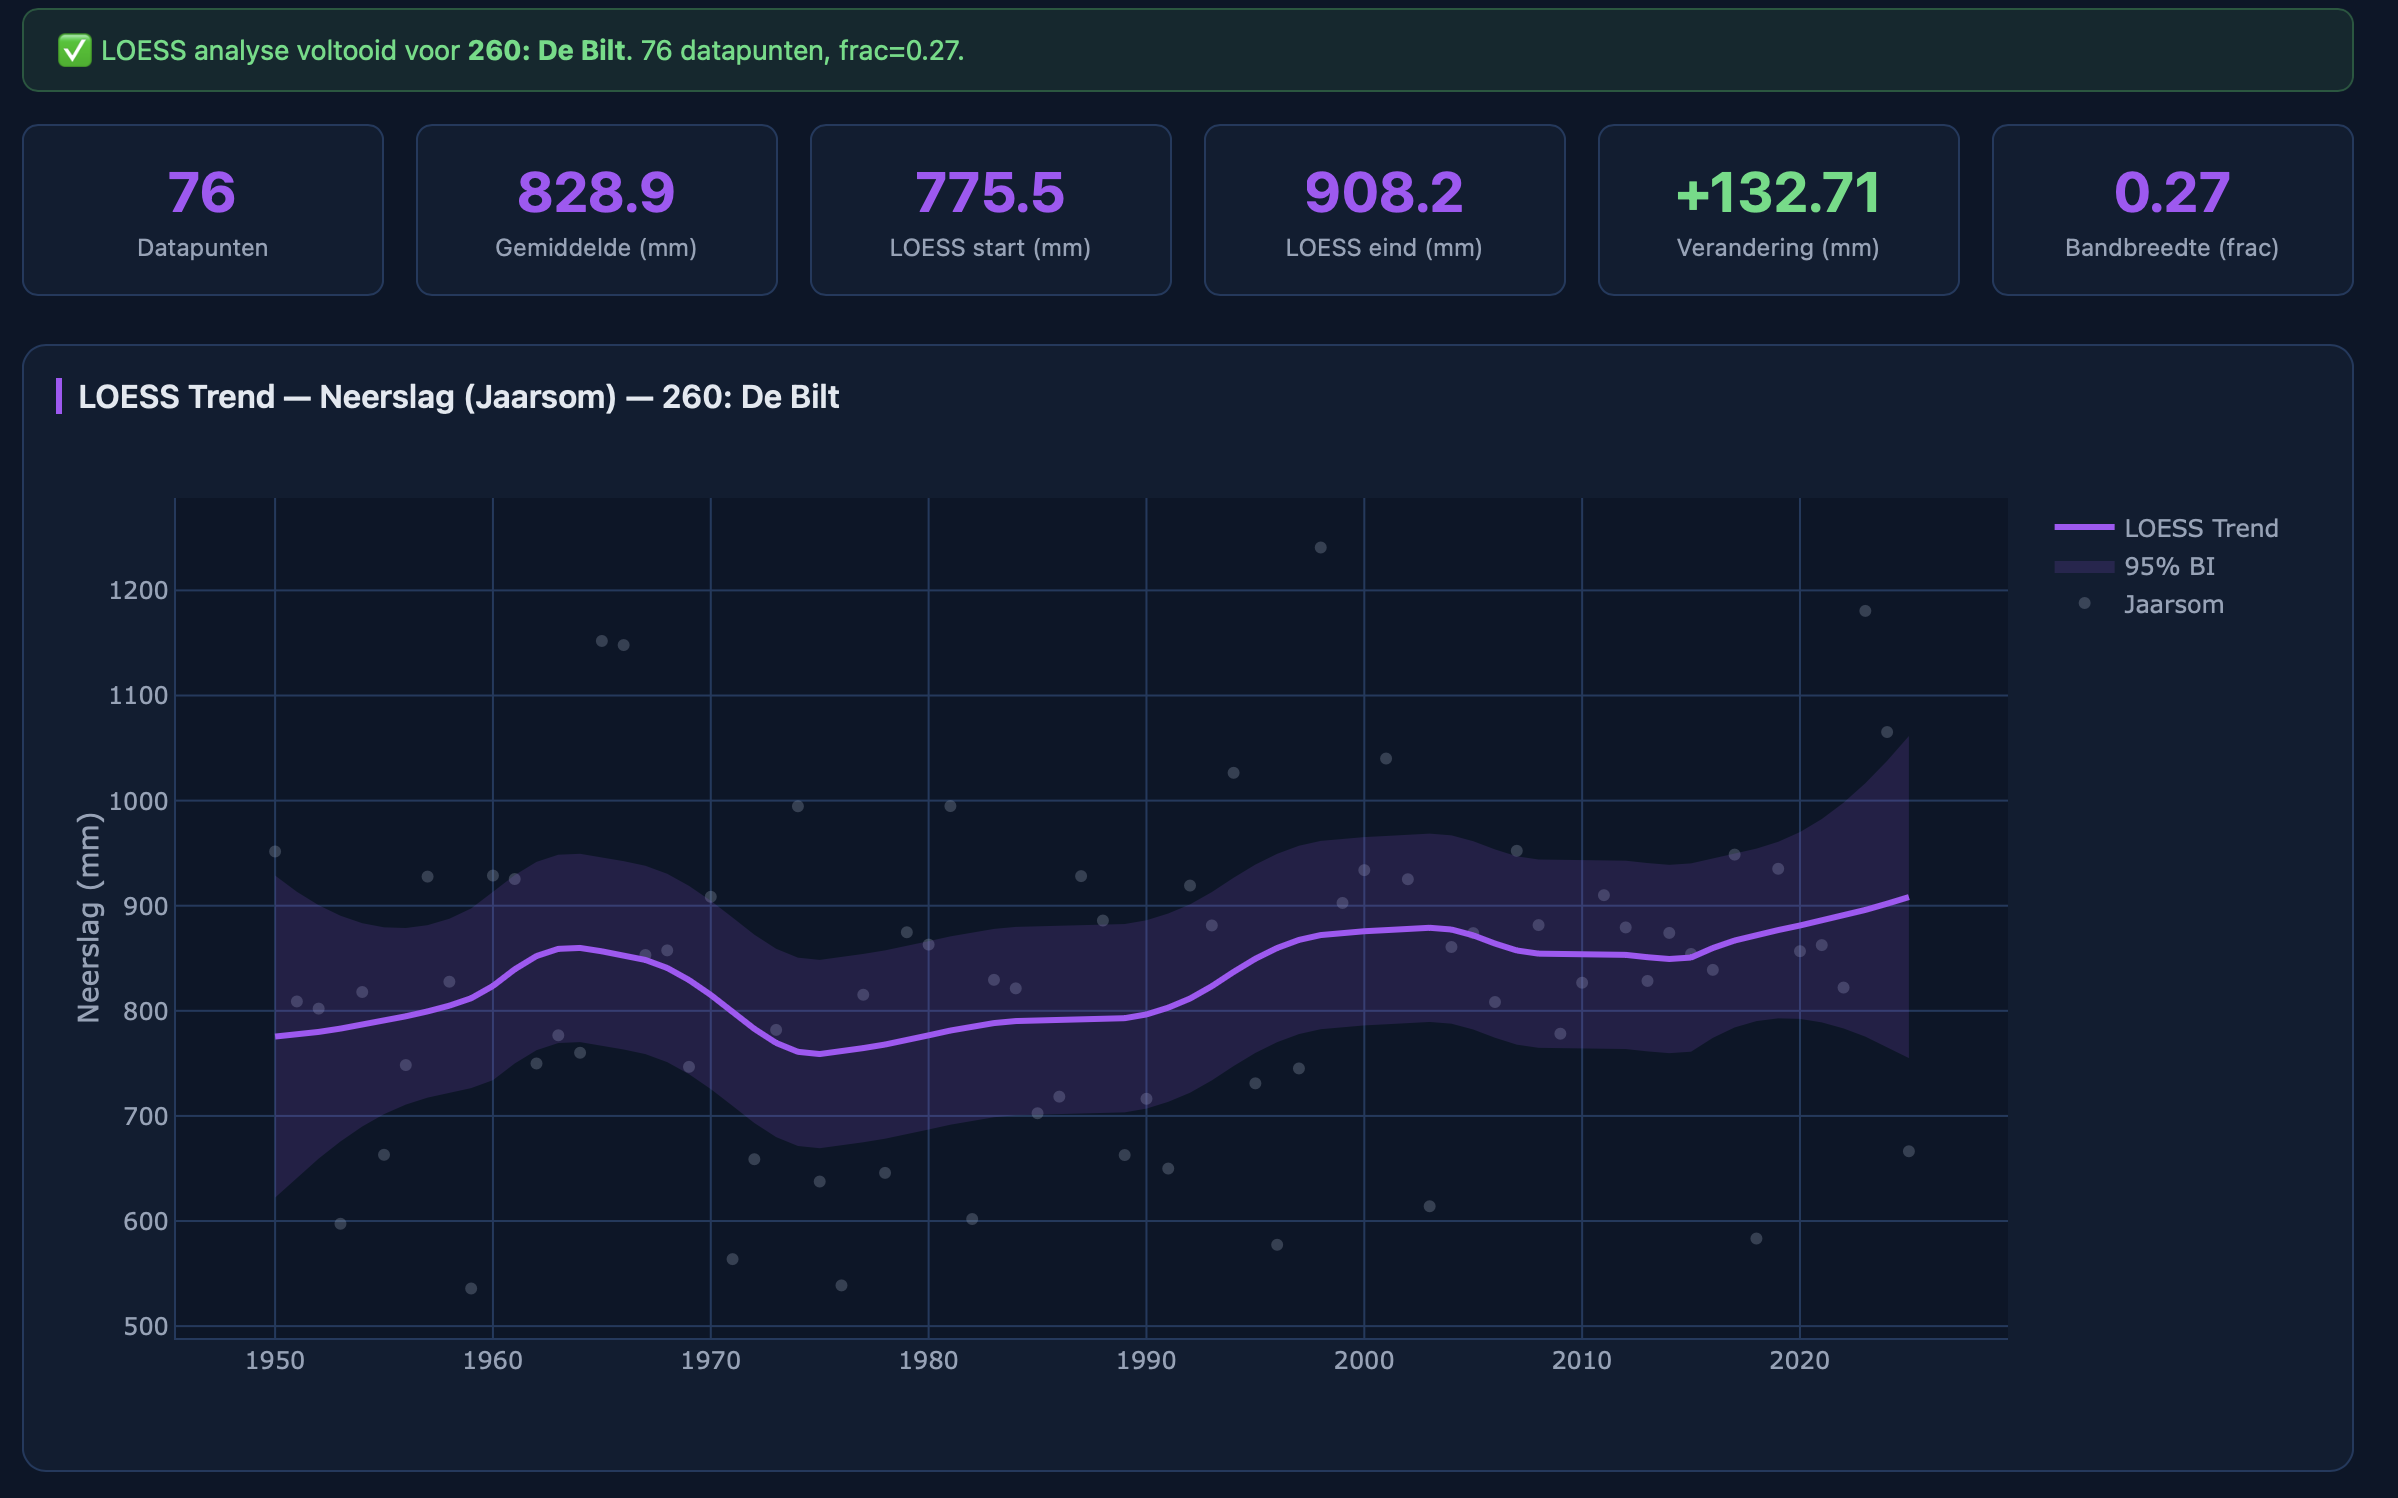Click the Jaarsom legend dot marker

(2084, 603)
